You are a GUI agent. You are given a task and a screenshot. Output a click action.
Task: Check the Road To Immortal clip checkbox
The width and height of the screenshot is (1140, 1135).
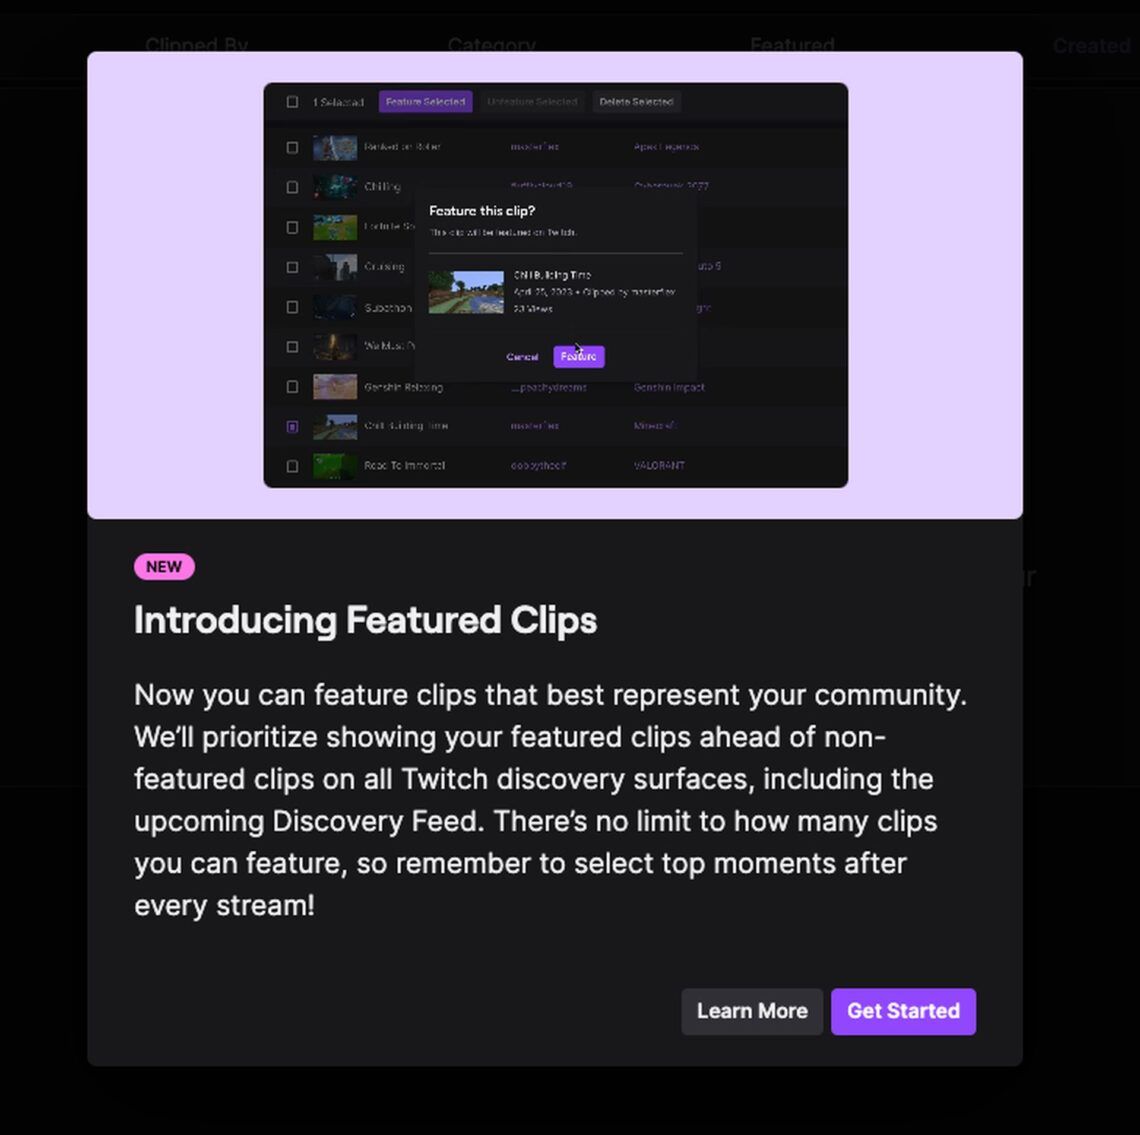[292, 466]
